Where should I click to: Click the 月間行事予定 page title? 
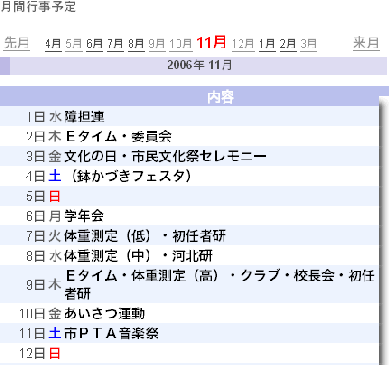tap(38, 7)
